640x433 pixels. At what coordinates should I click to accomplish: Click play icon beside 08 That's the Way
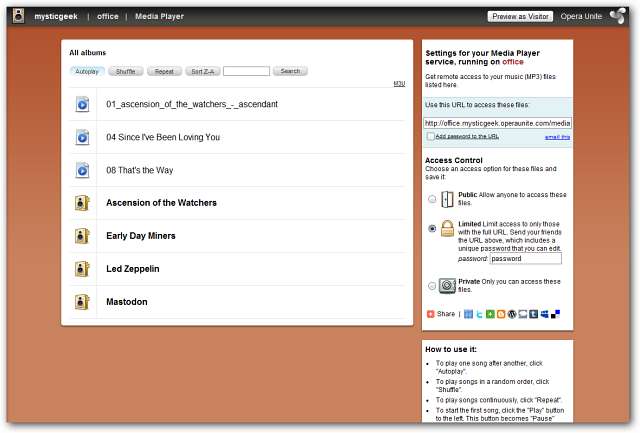click(82, 170)
